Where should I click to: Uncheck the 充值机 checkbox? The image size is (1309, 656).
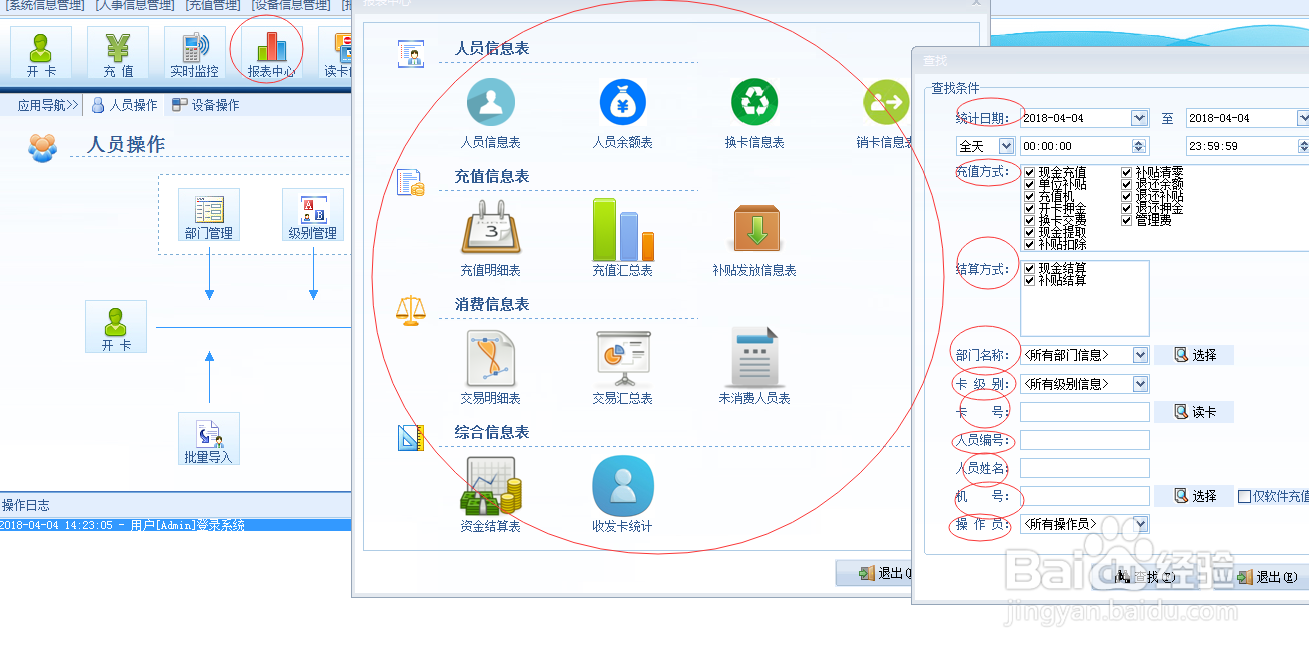[1030, 197]
